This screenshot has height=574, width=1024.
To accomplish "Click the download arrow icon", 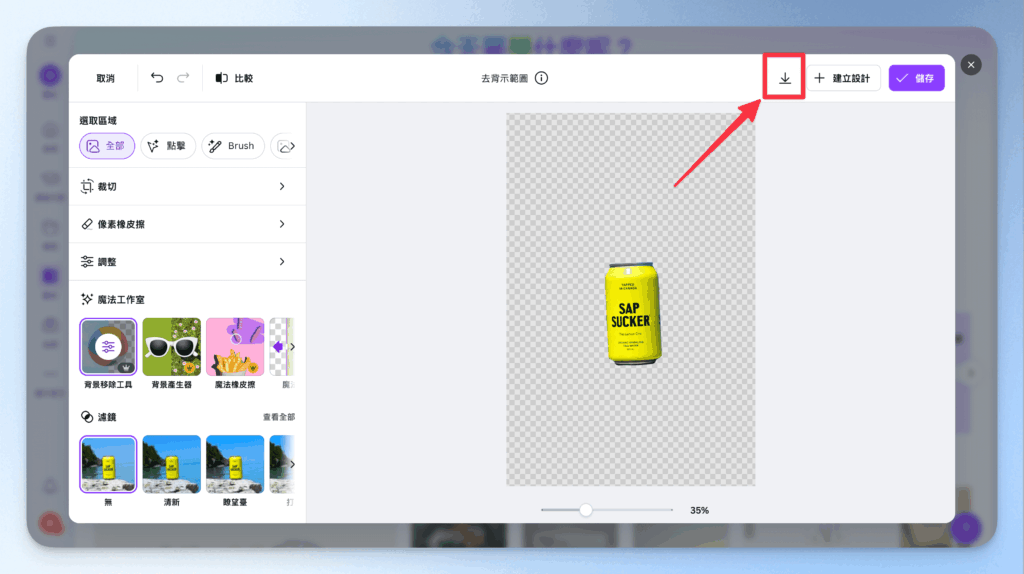I will coord(785,78).
